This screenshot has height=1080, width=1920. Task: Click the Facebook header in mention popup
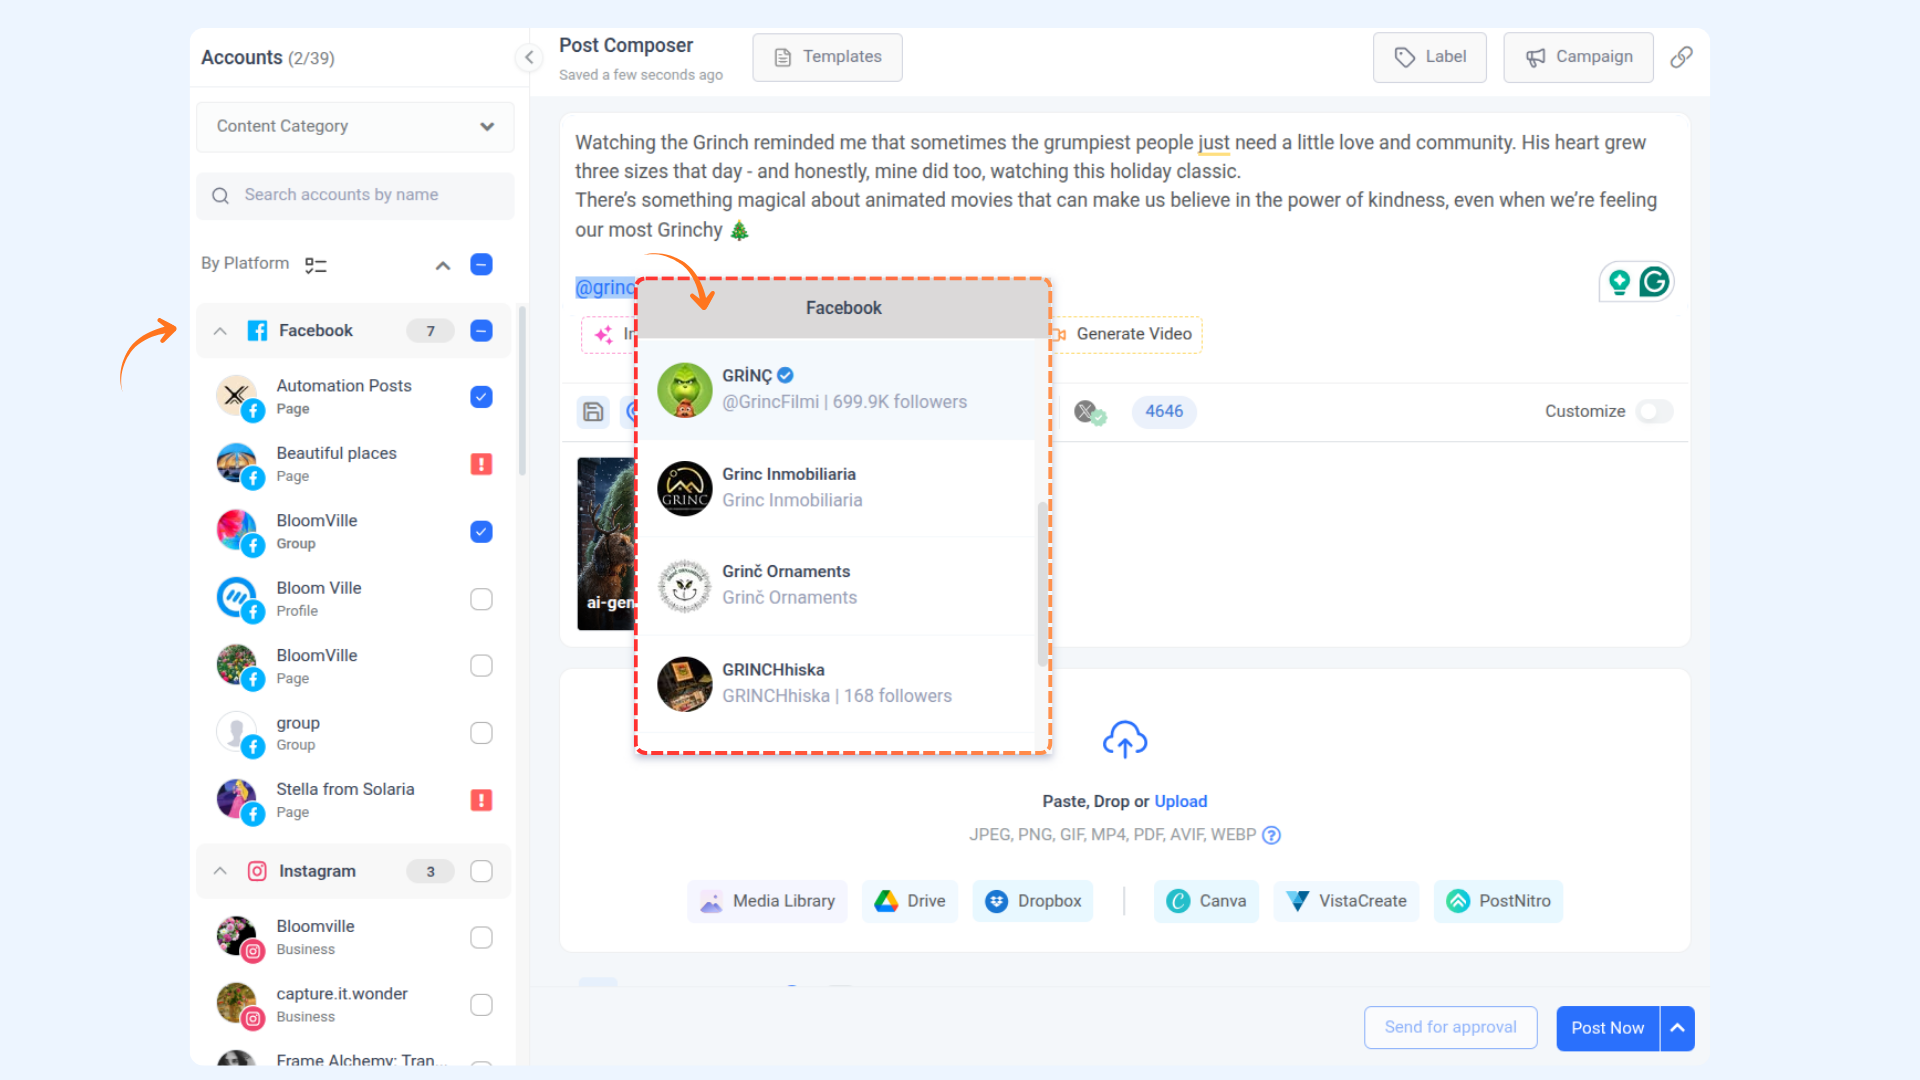(x=843, y=308)
